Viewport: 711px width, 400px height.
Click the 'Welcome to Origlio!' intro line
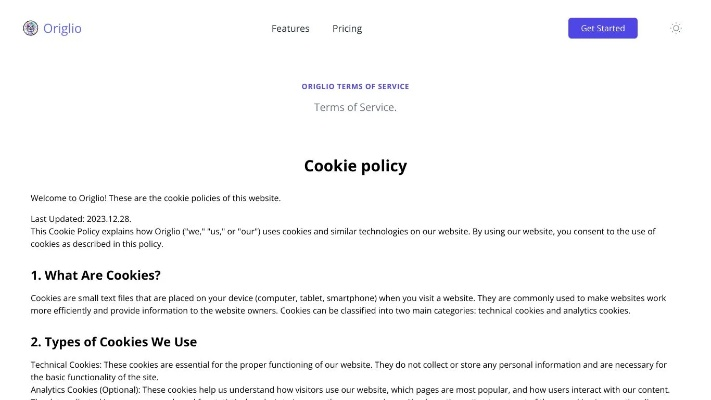155,198
